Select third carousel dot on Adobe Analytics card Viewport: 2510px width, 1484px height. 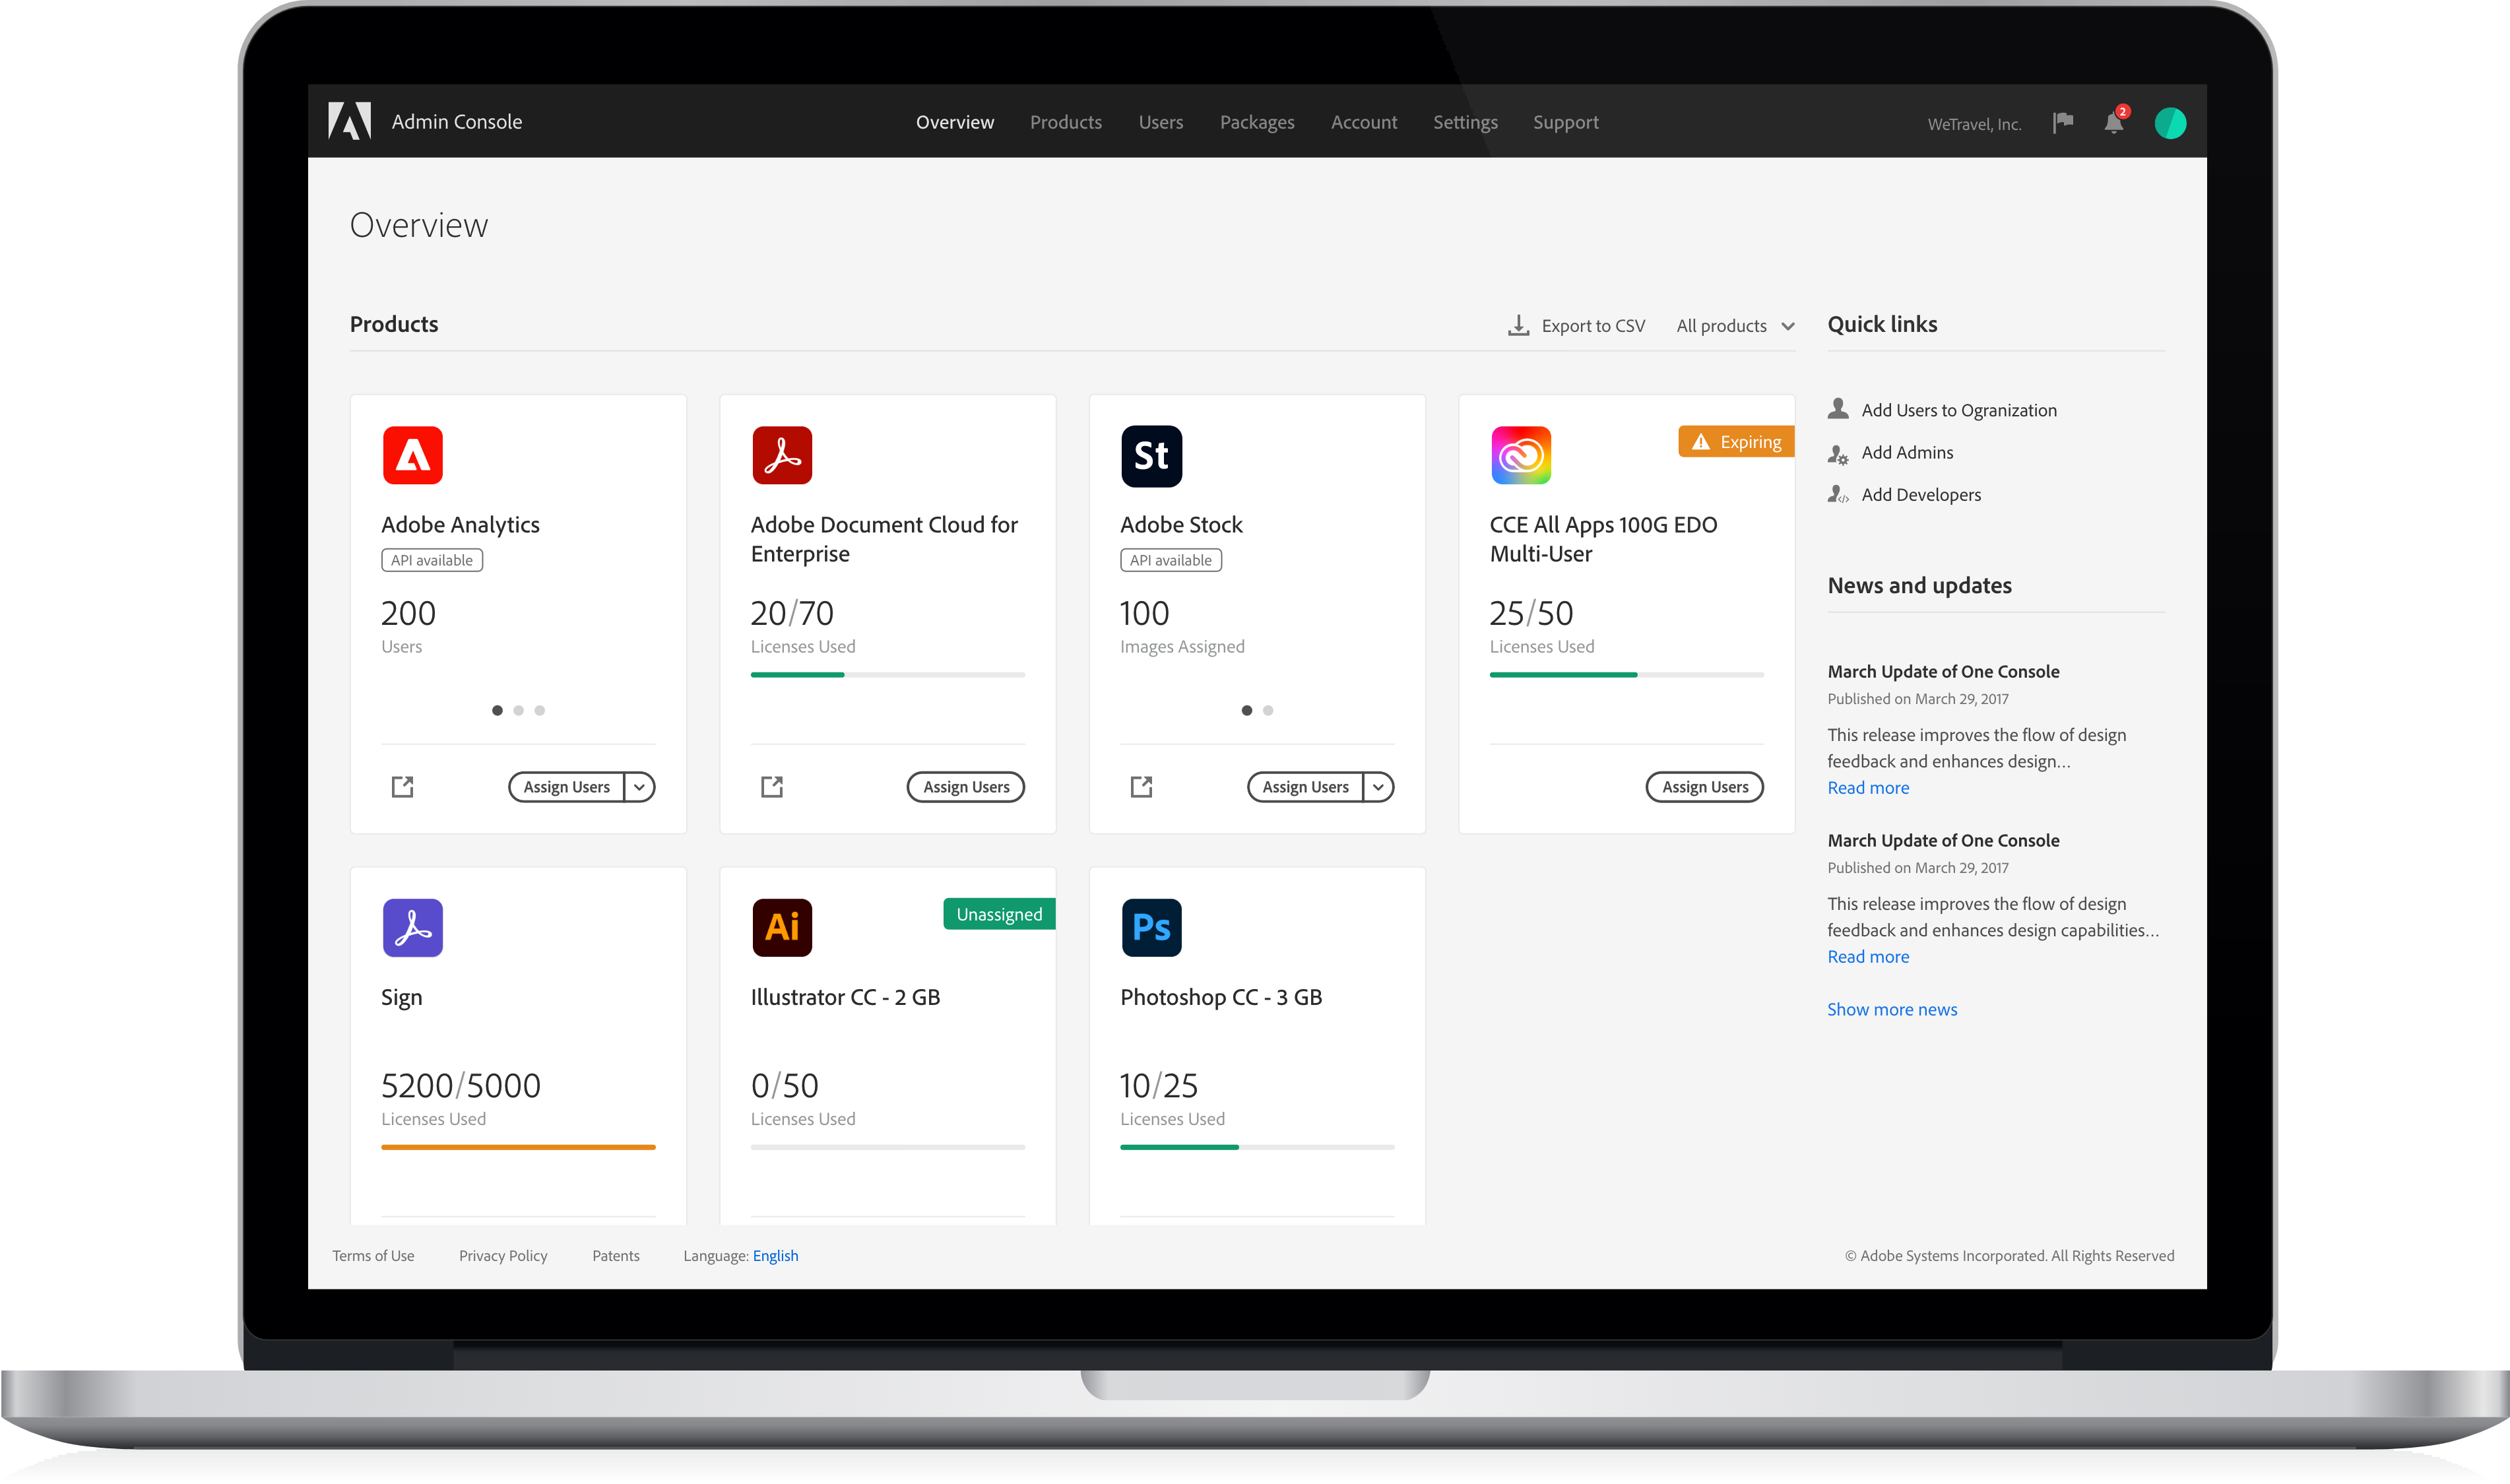(540, 710)
